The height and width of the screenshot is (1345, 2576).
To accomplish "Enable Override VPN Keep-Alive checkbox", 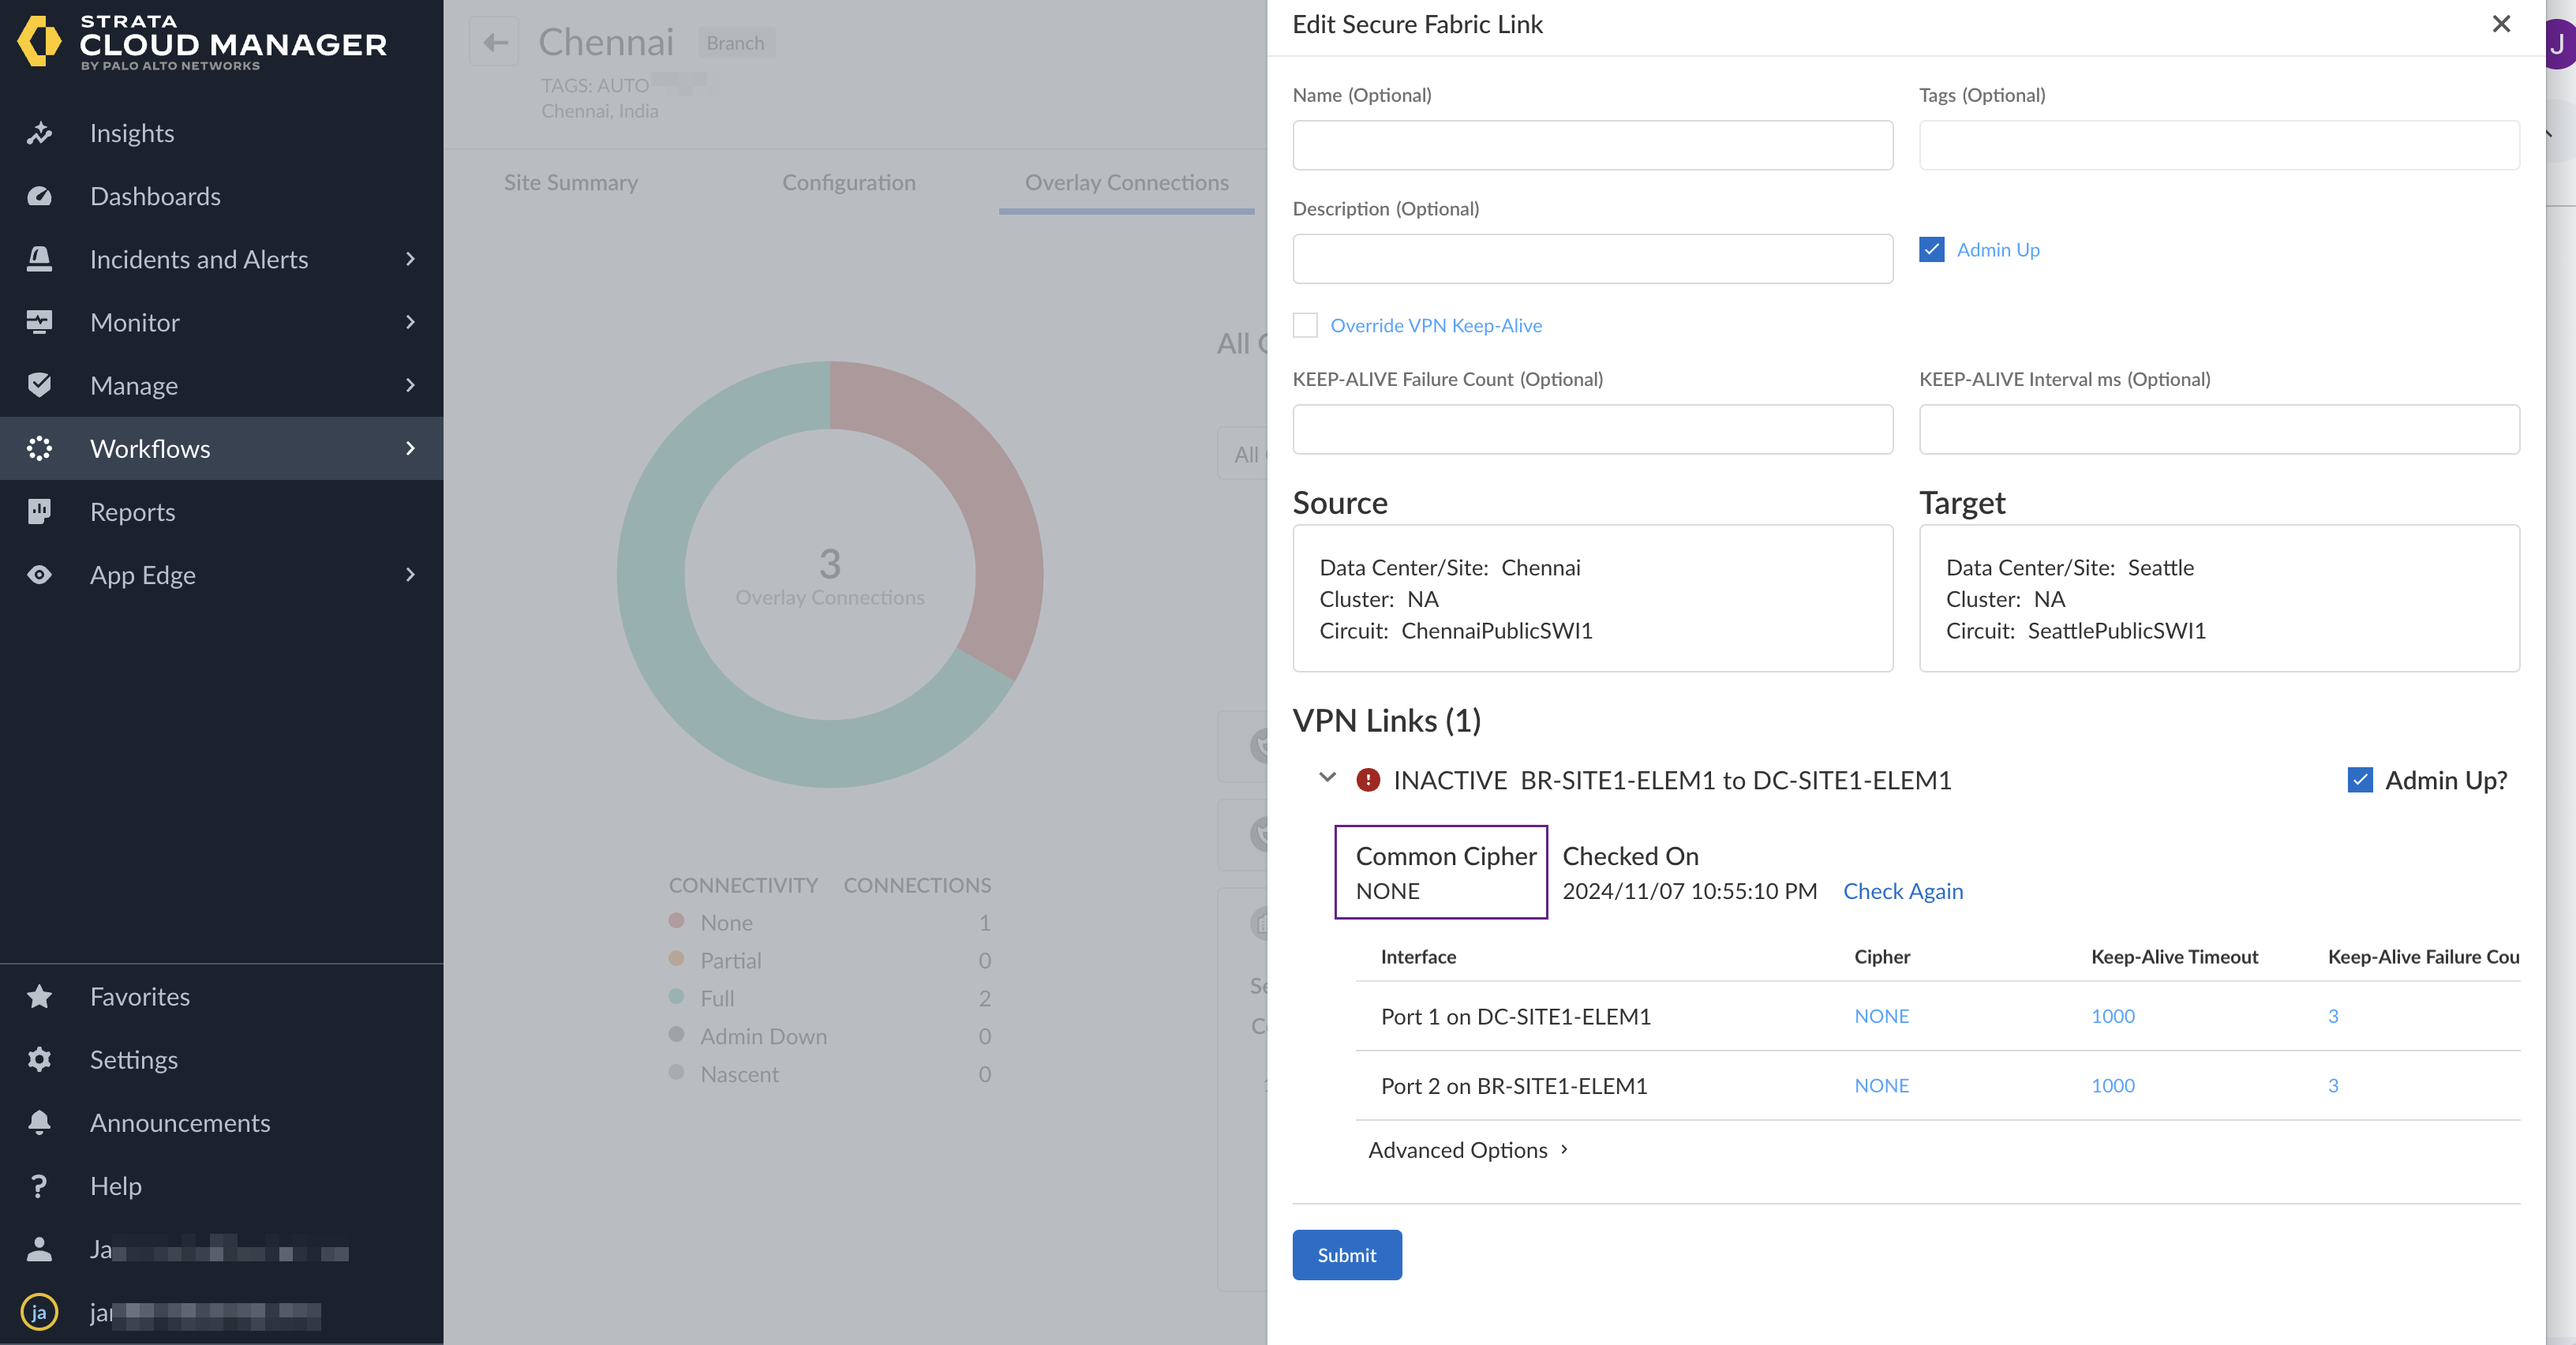I will (x=1305, y=325).
